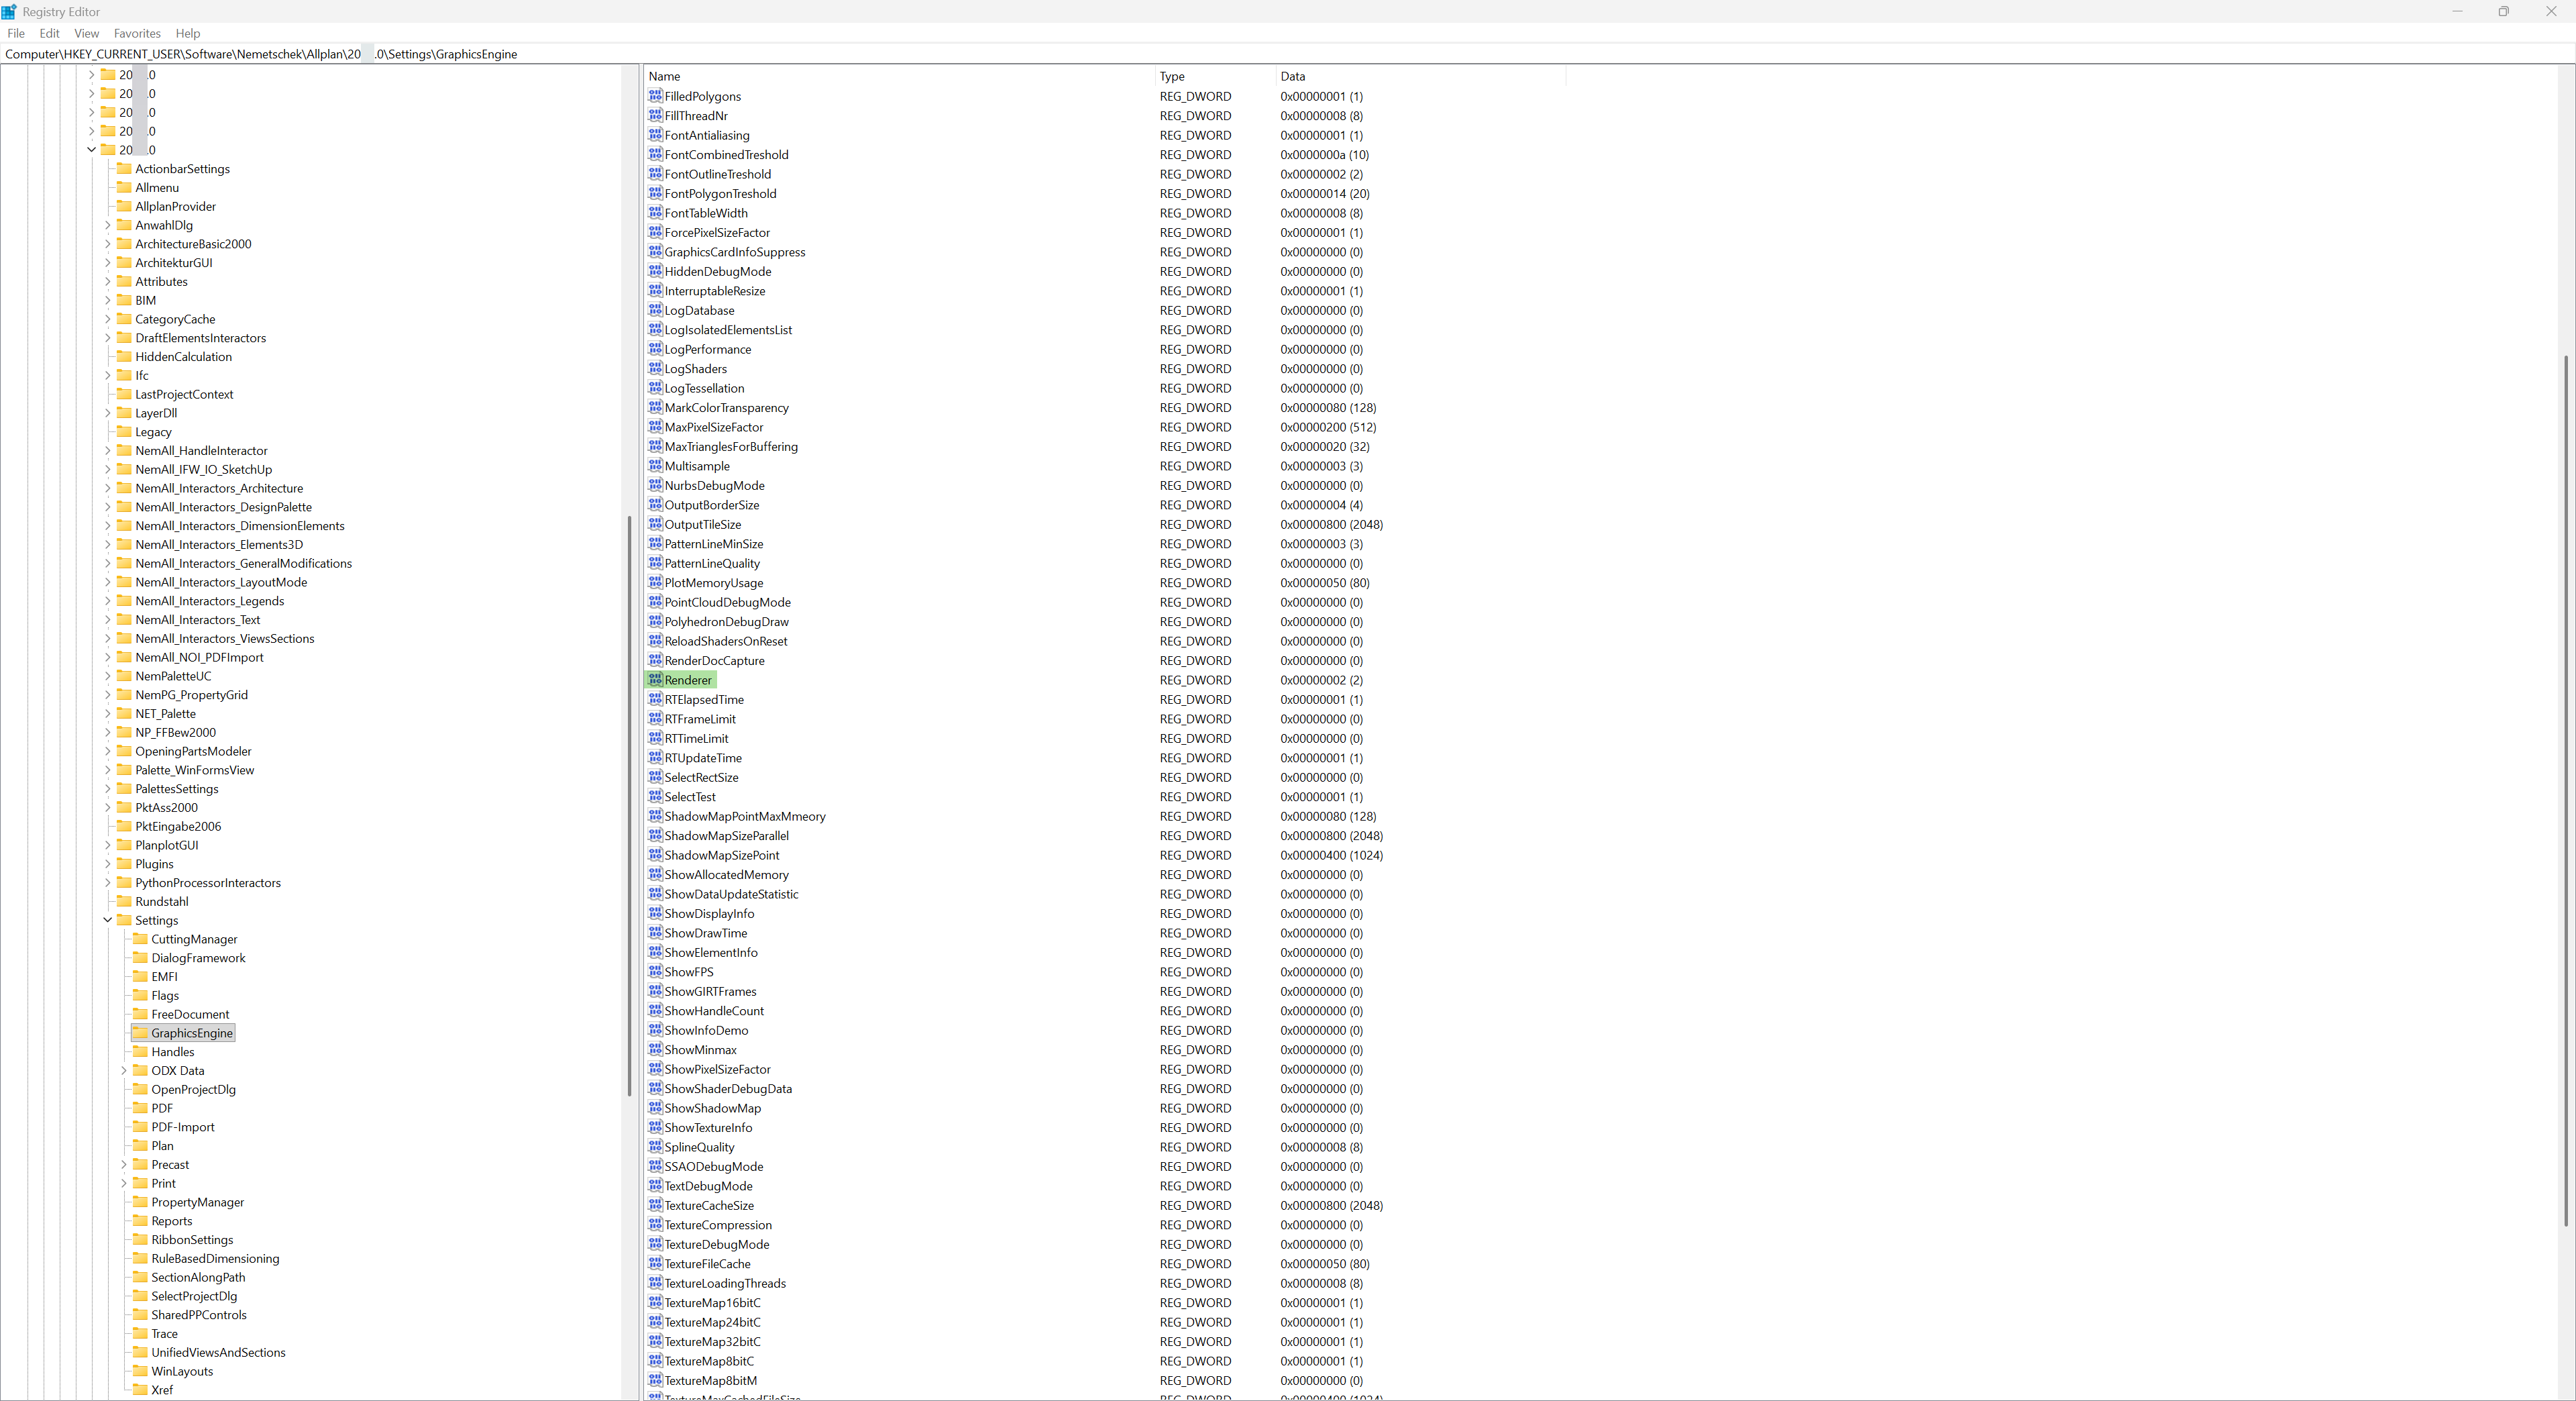Sort values by the Type column header
The width and height of the screenshot is (2576, 1401).
pos(1215,76)
